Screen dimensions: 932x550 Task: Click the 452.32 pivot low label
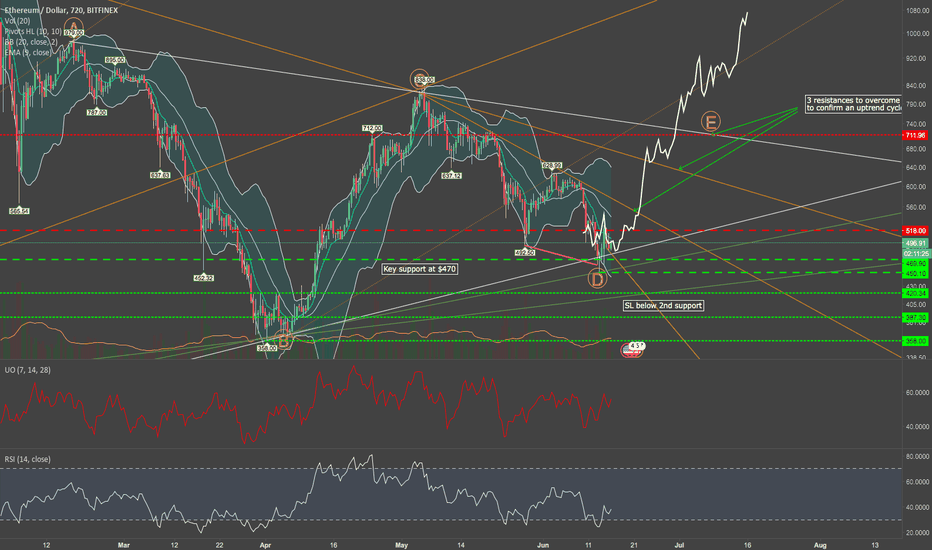tap(203, 278)
